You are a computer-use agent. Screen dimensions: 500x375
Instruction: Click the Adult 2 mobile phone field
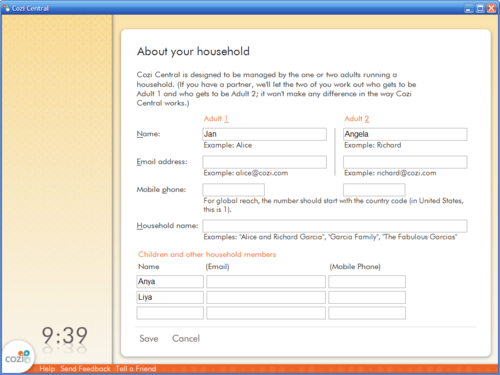(374, 190)
